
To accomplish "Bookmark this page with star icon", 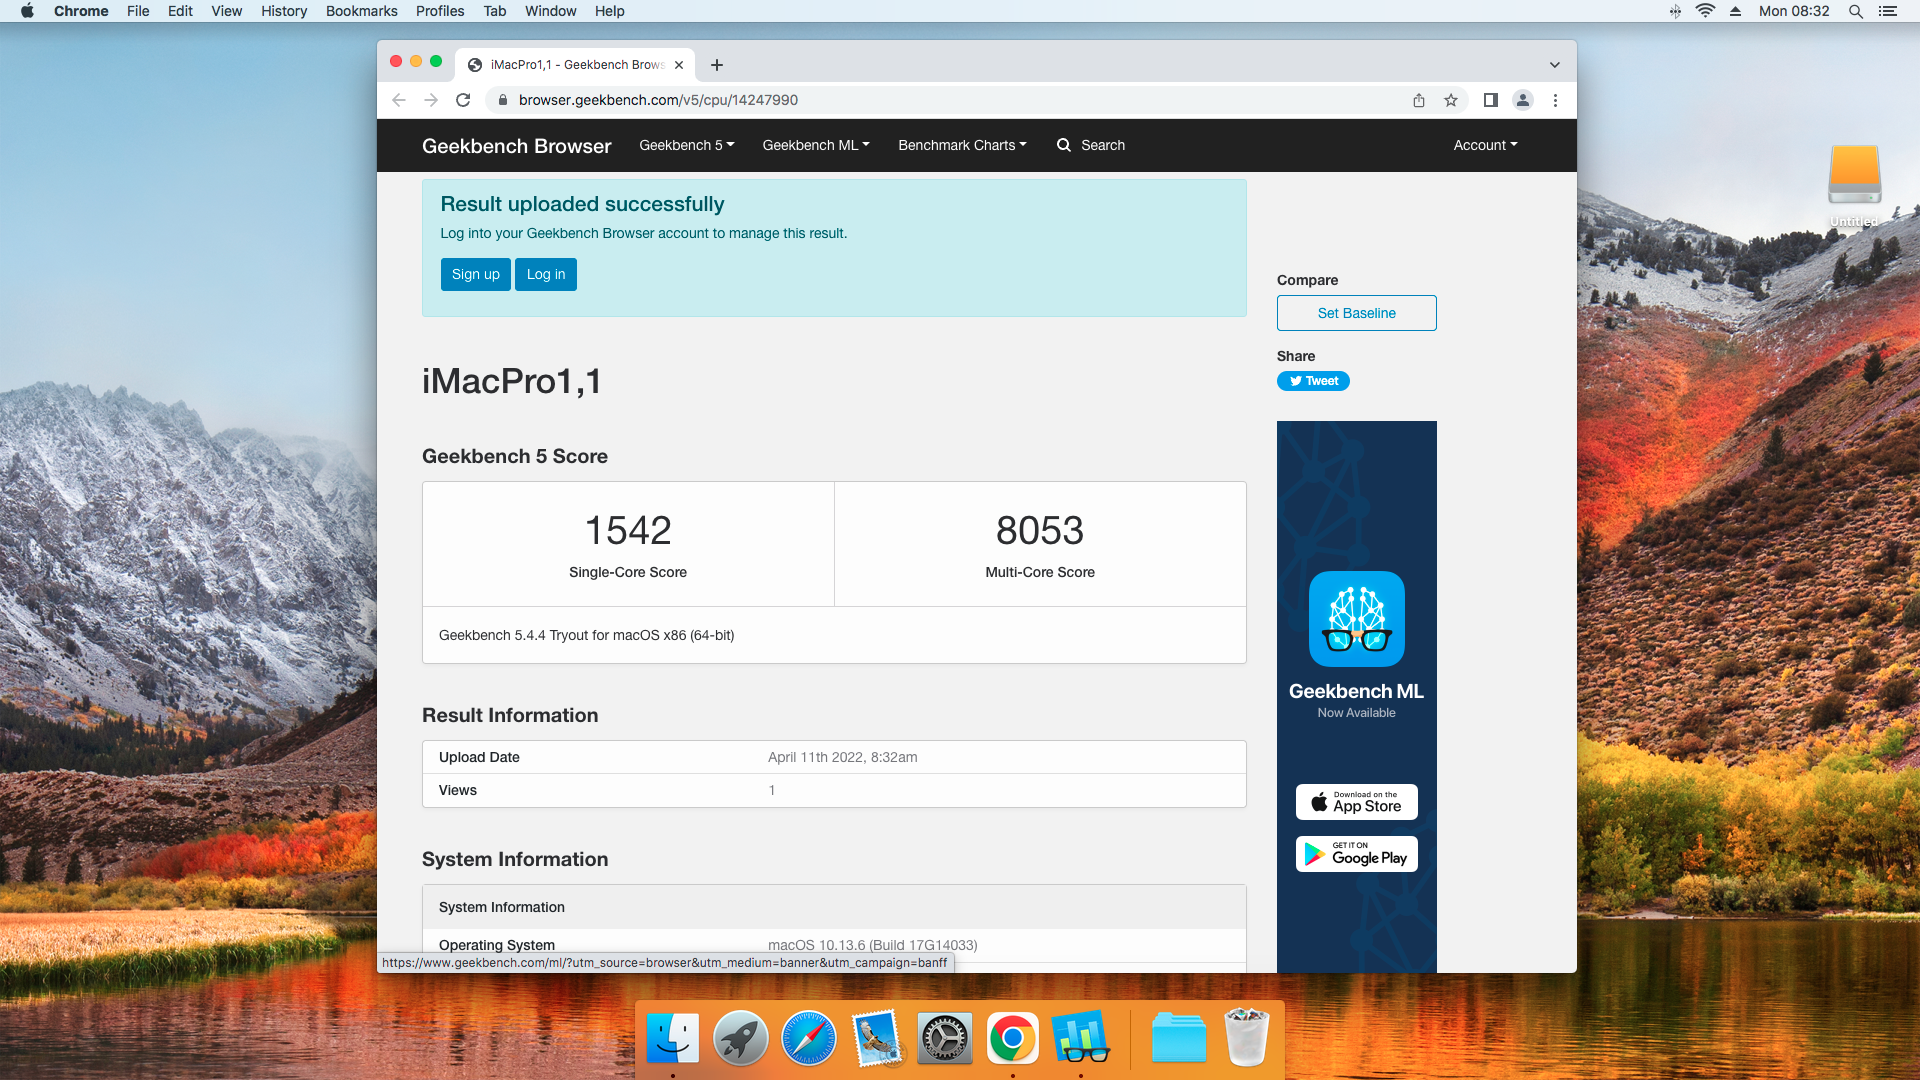I will pos(1451,100).
